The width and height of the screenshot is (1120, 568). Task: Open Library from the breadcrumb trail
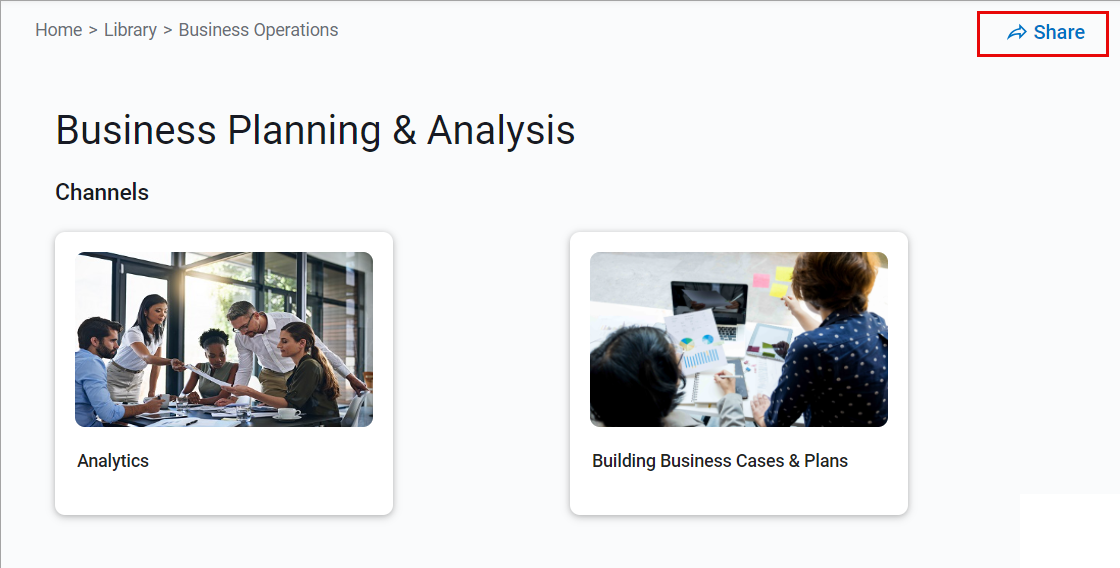pos(130,30)
